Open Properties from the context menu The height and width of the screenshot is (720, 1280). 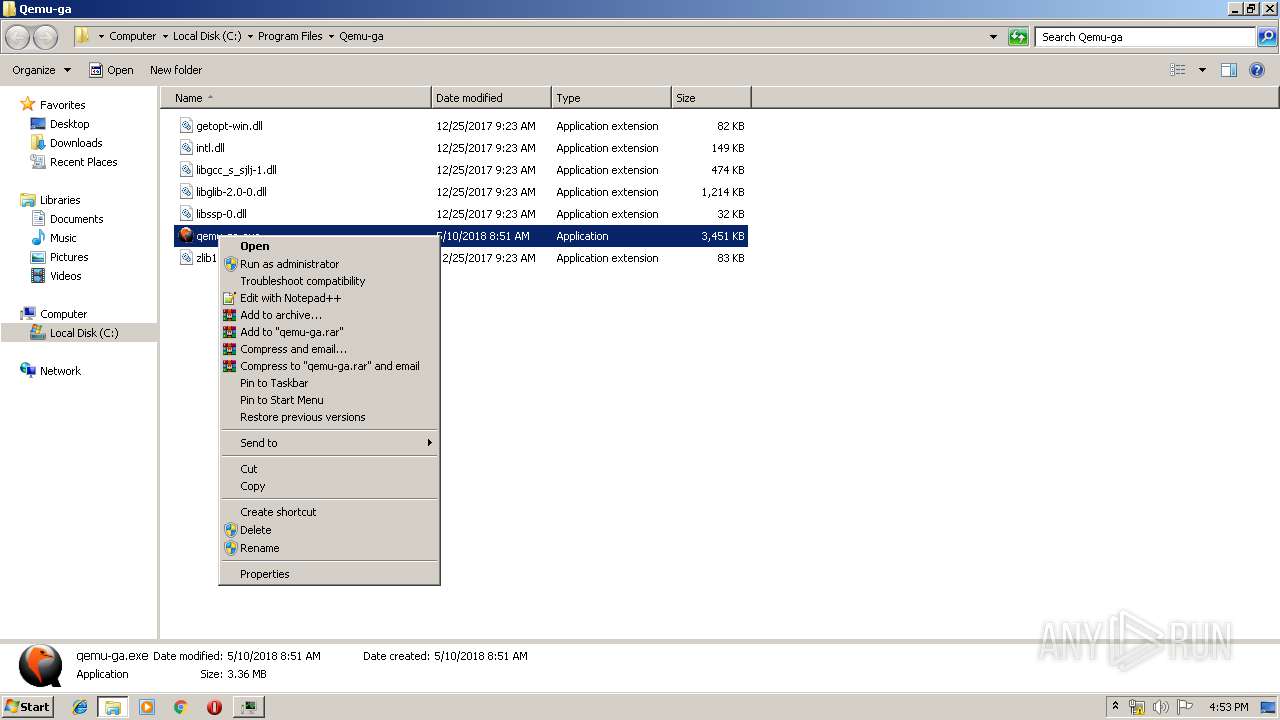click(x=329, y=574)
